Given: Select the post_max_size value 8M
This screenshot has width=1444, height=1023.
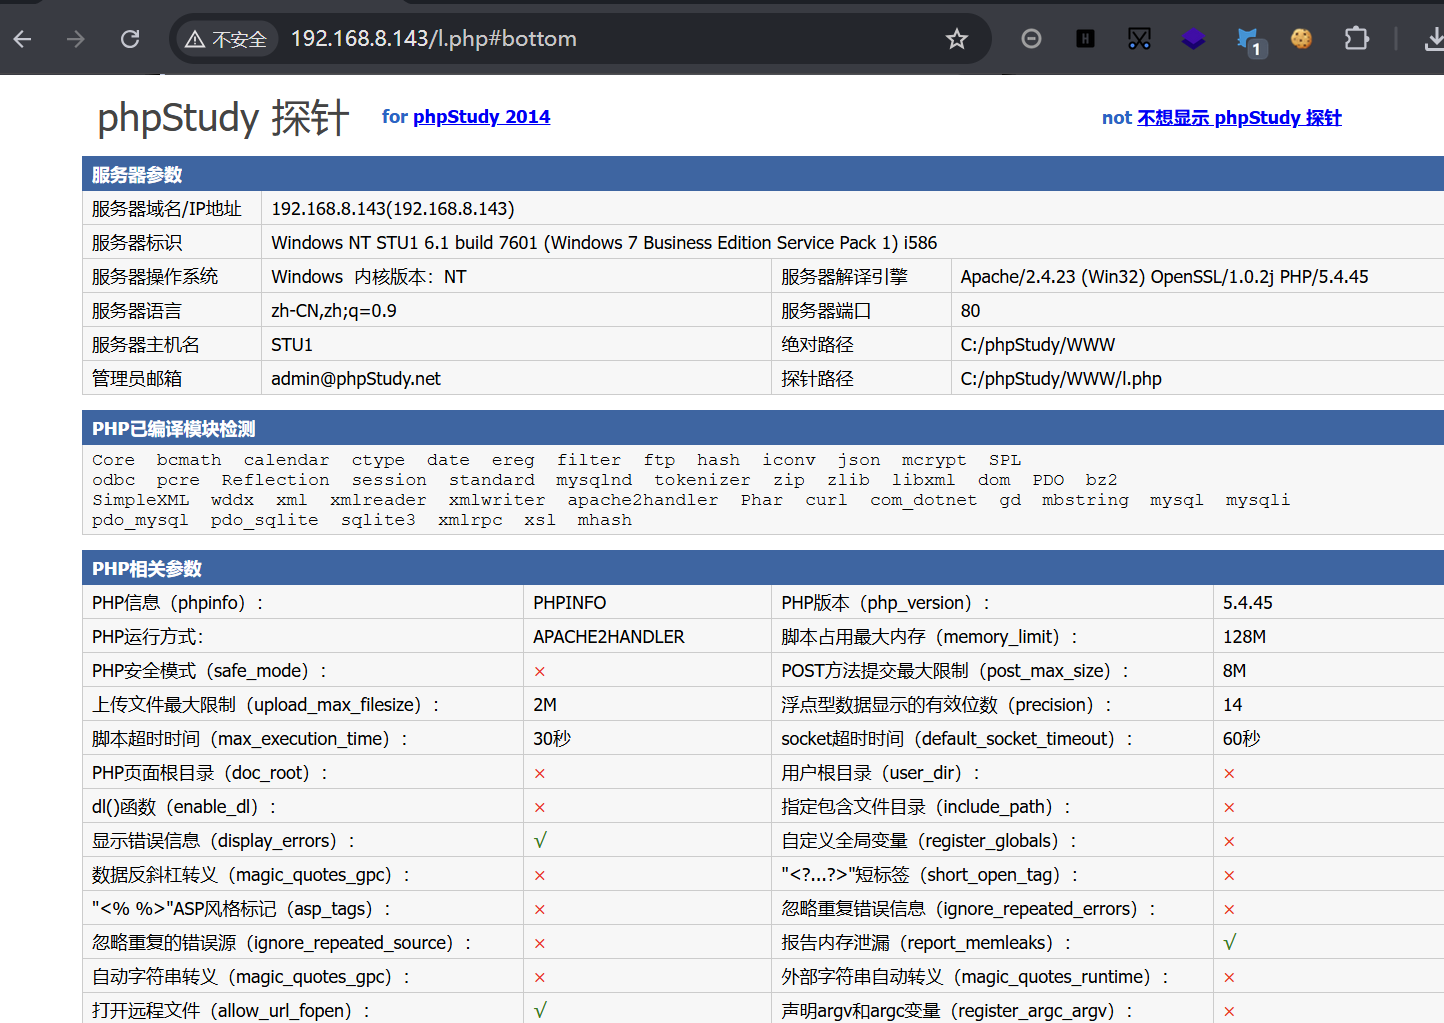Looking at the screenshot, I should [1234, 671].
